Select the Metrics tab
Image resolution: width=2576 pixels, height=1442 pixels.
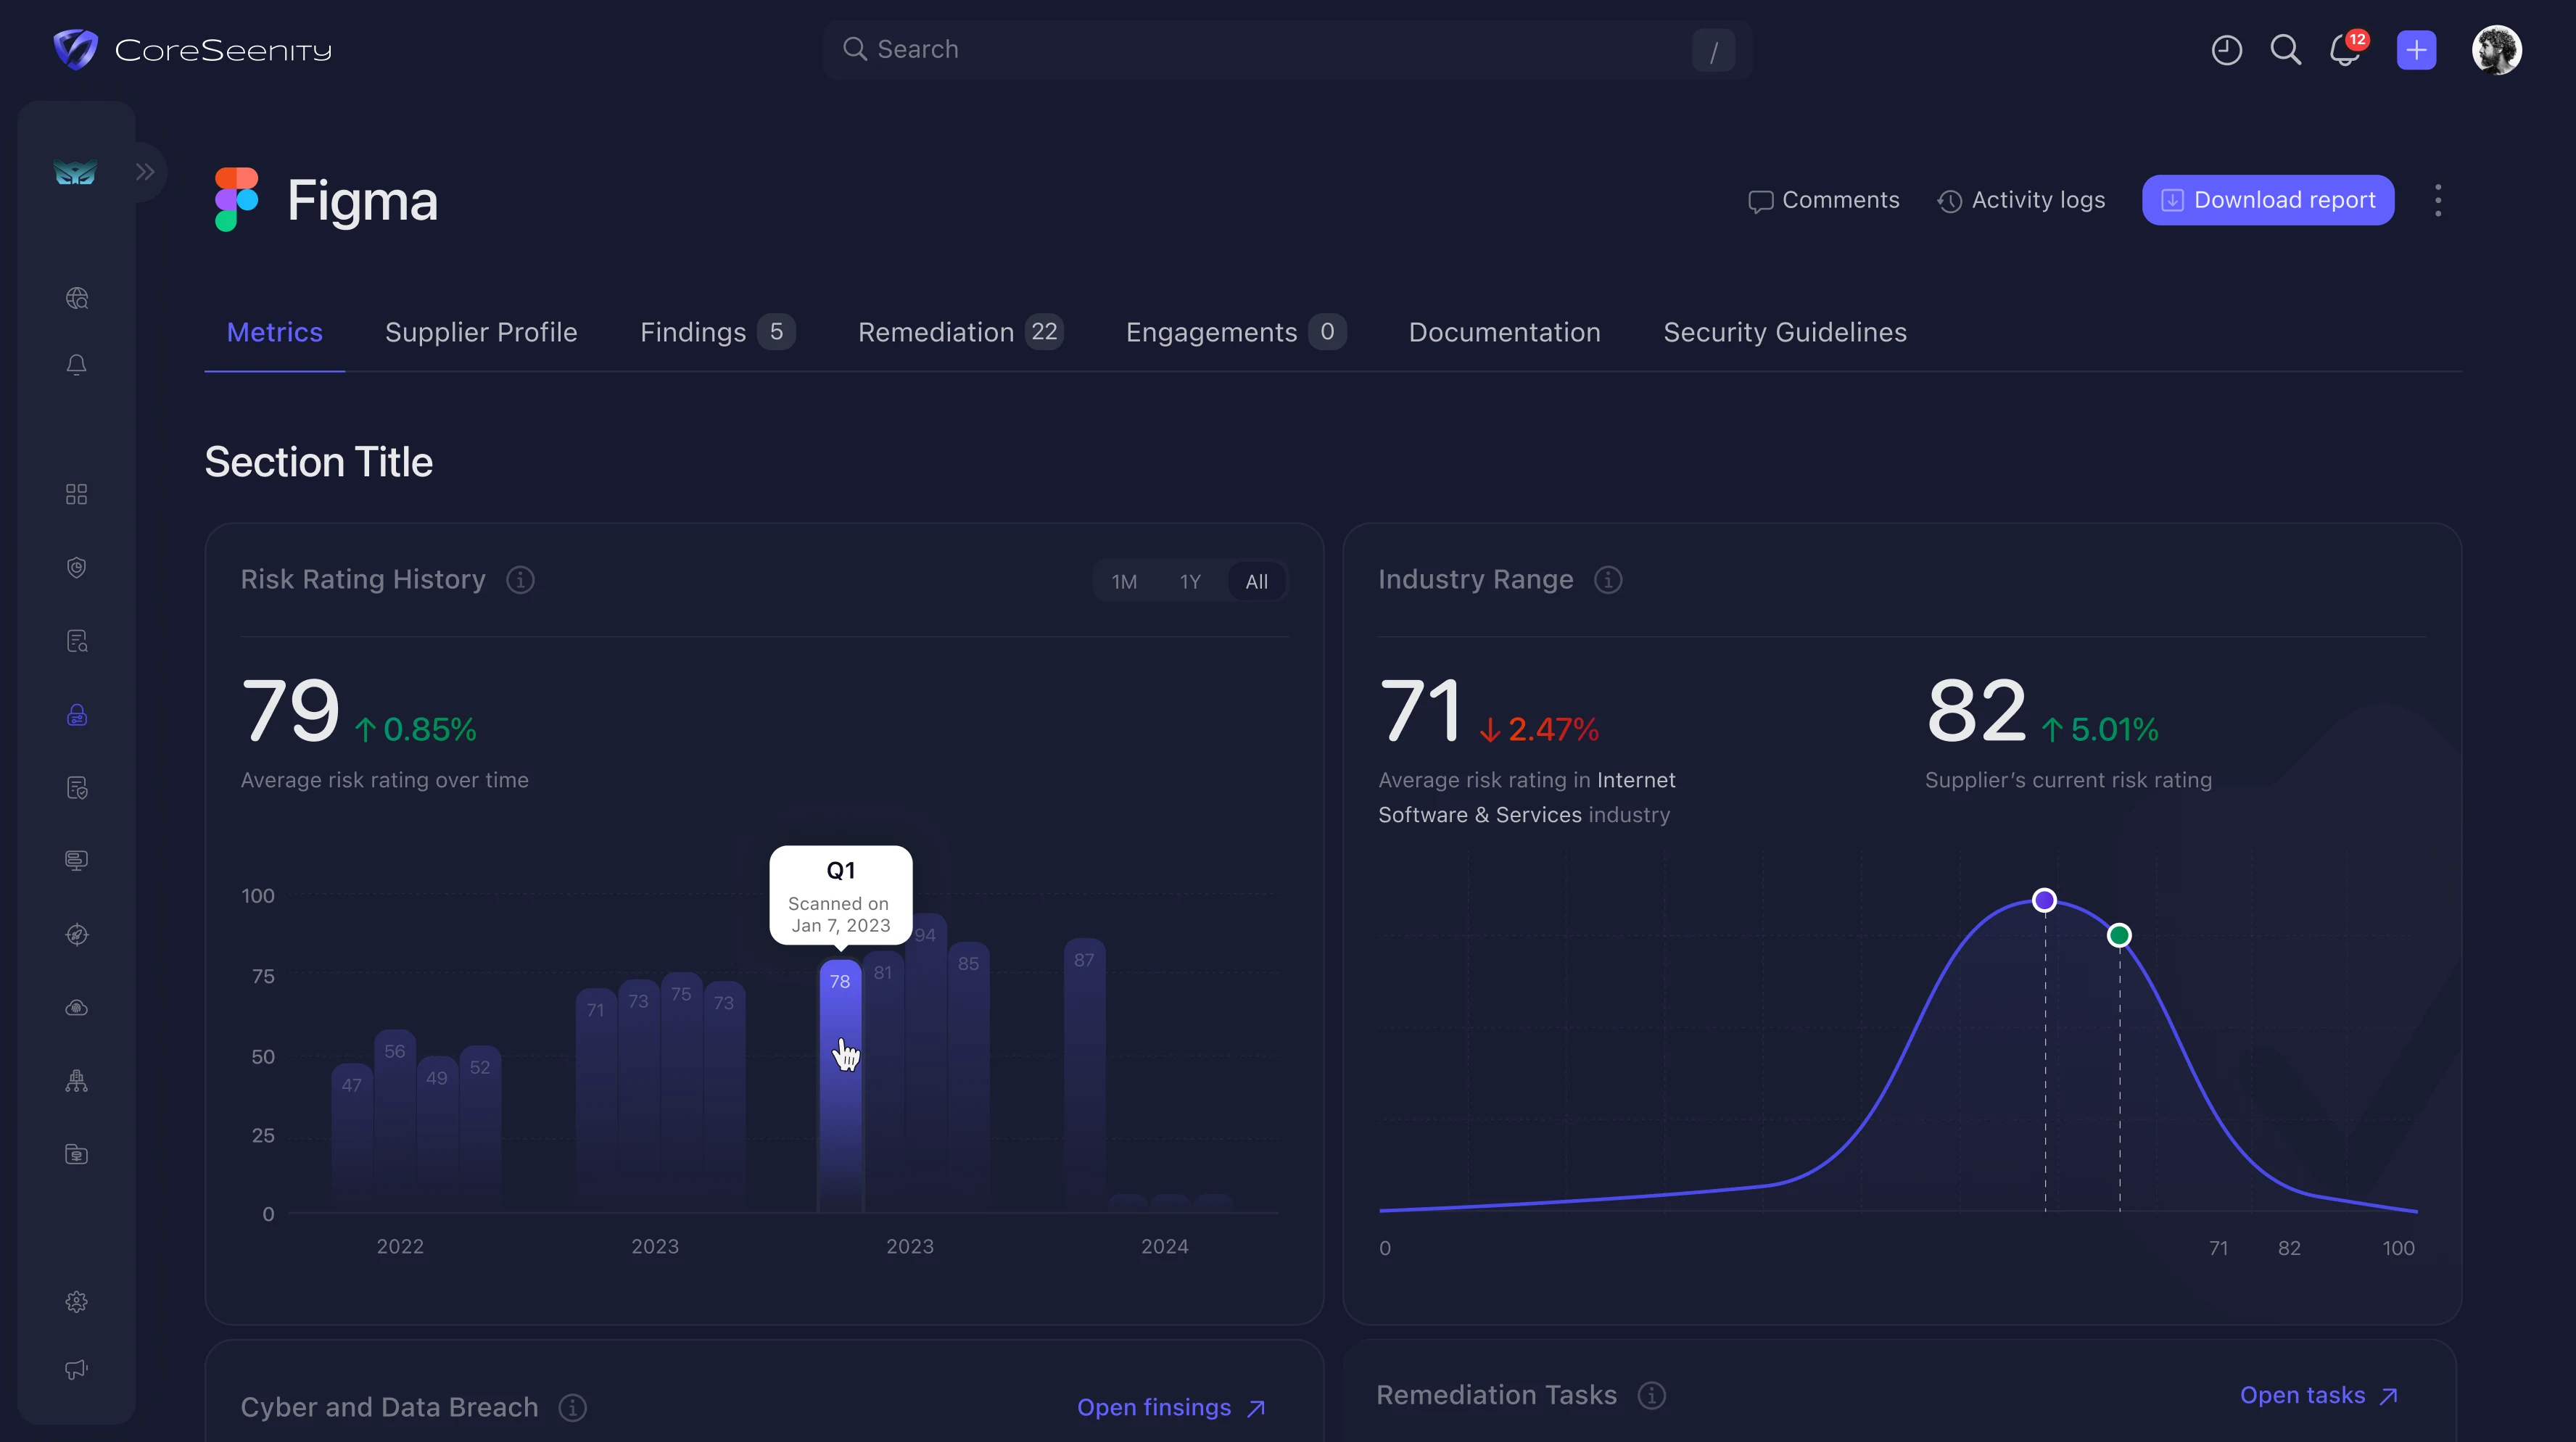275,332
